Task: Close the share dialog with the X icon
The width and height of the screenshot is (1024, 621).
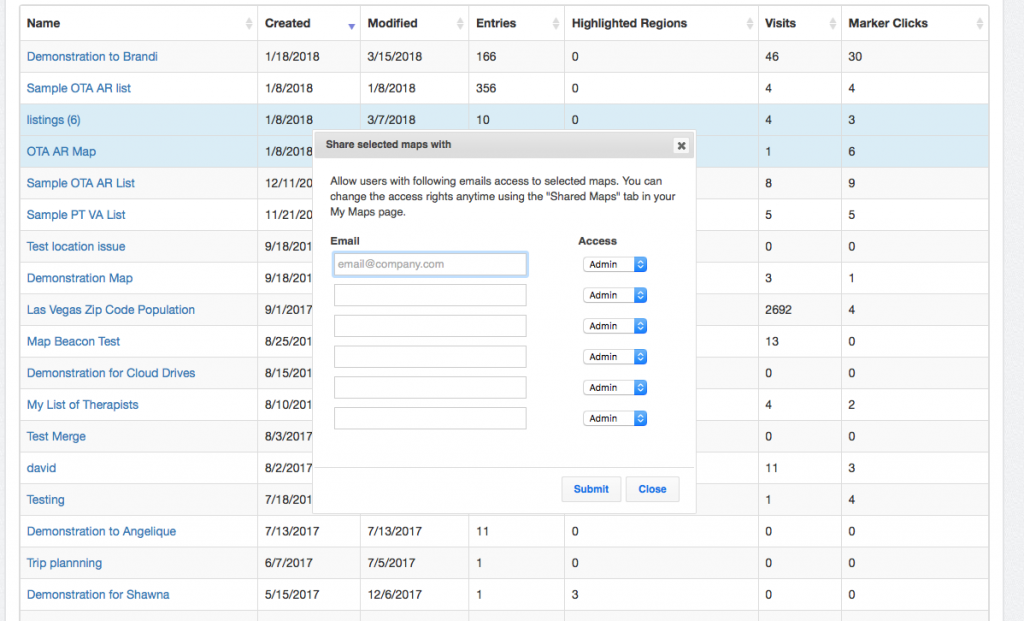Action: [x=681, y=146]
